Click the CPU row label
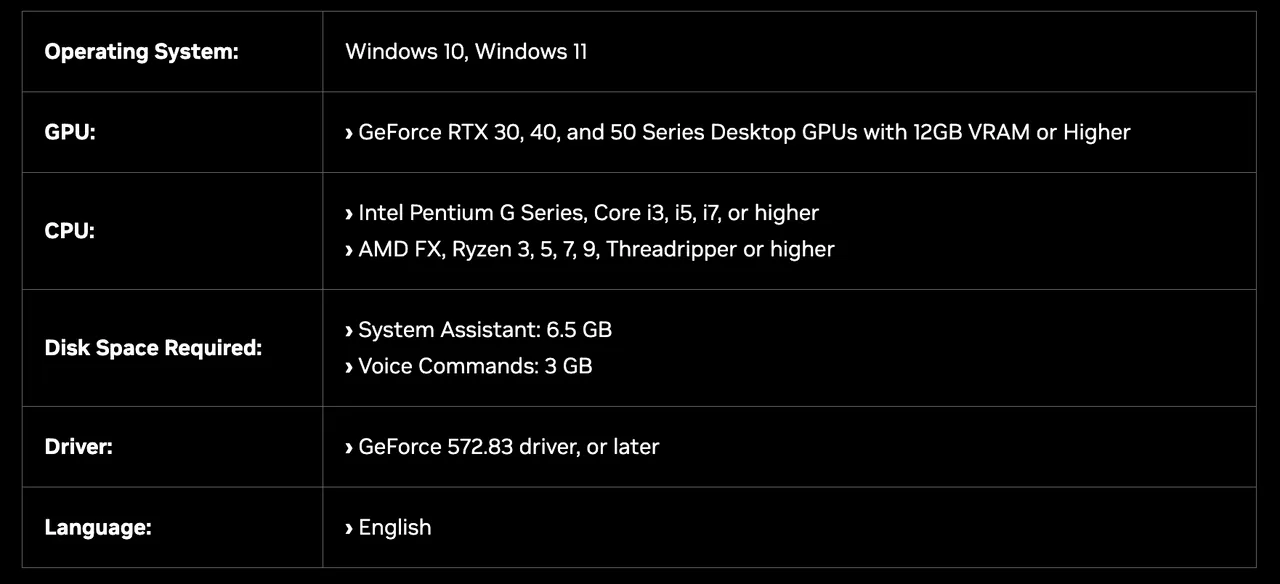The width and height of the screenshot is (1280, 584). [70, 231]
